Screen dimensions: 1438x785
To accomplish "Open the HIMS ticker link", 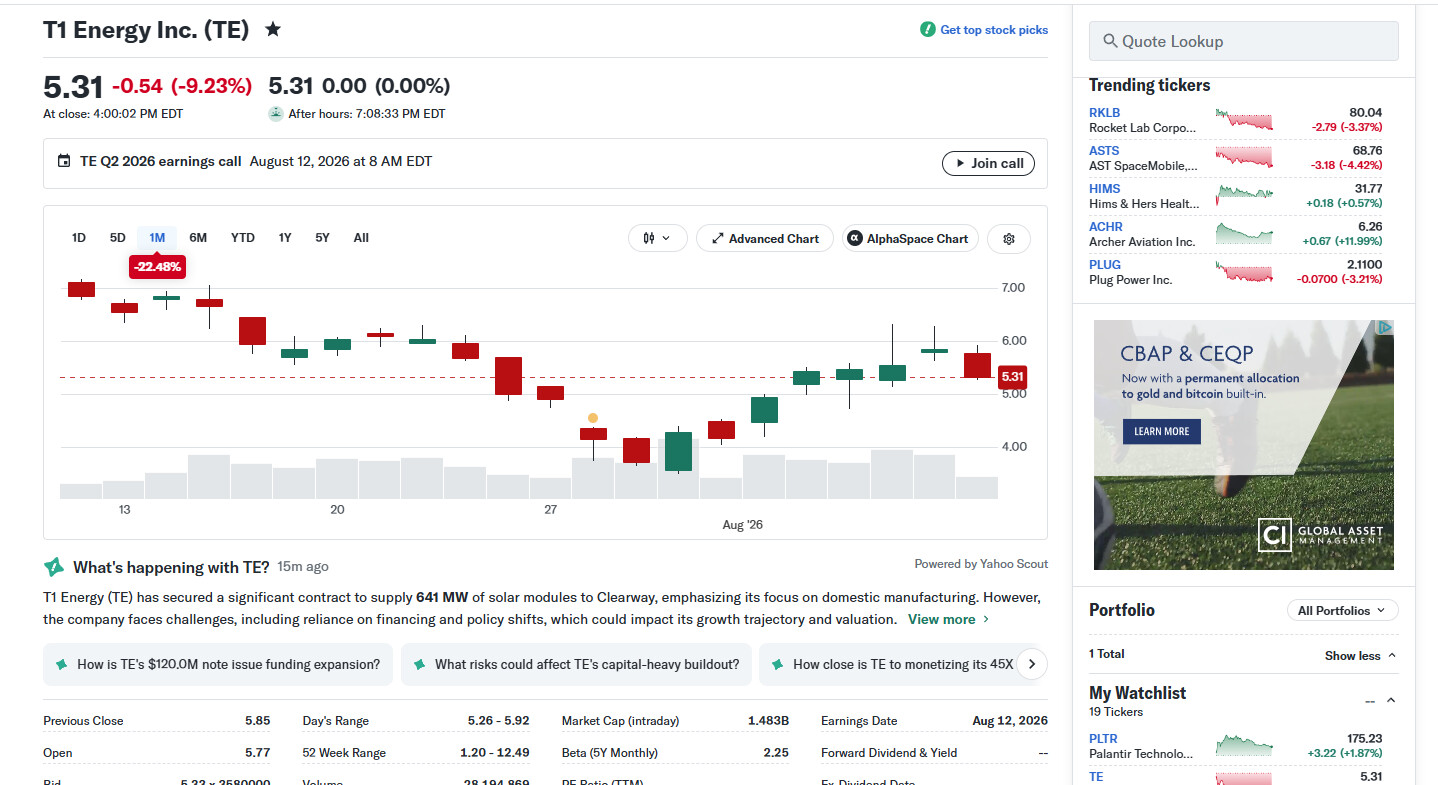I will (x=1105, y=189).
